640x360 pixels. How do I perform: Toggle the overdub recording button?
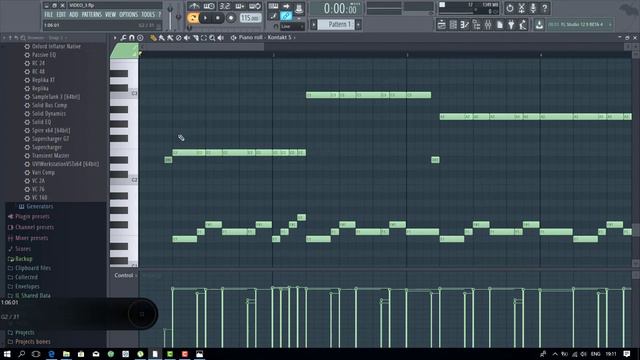[240, 7]
